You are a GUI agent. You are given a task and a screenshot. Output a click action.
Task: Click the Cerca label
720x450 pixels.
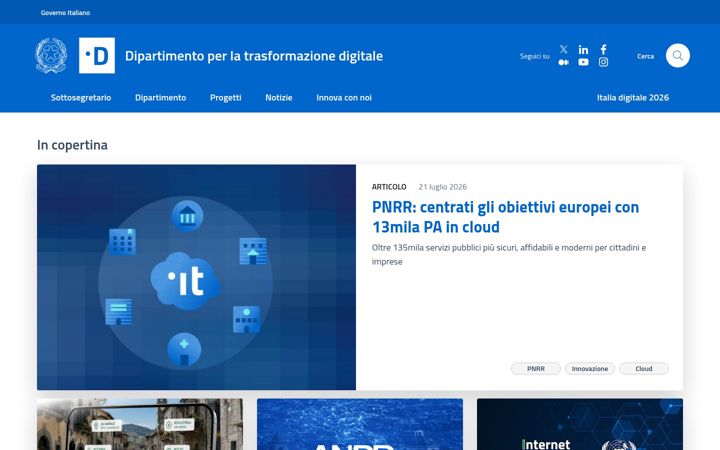point(645,56)
